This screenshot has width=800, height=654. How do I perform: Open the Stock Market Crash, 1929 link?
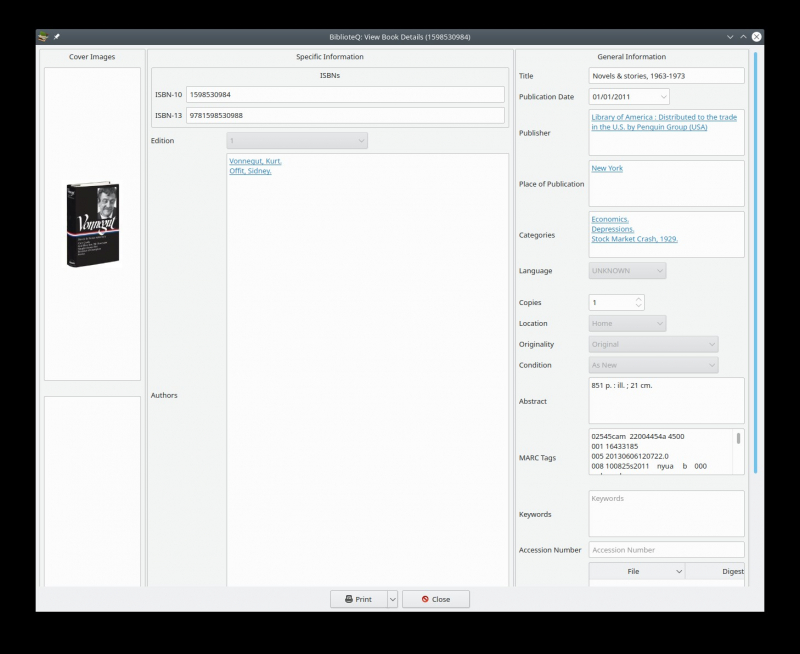(635, 239)
